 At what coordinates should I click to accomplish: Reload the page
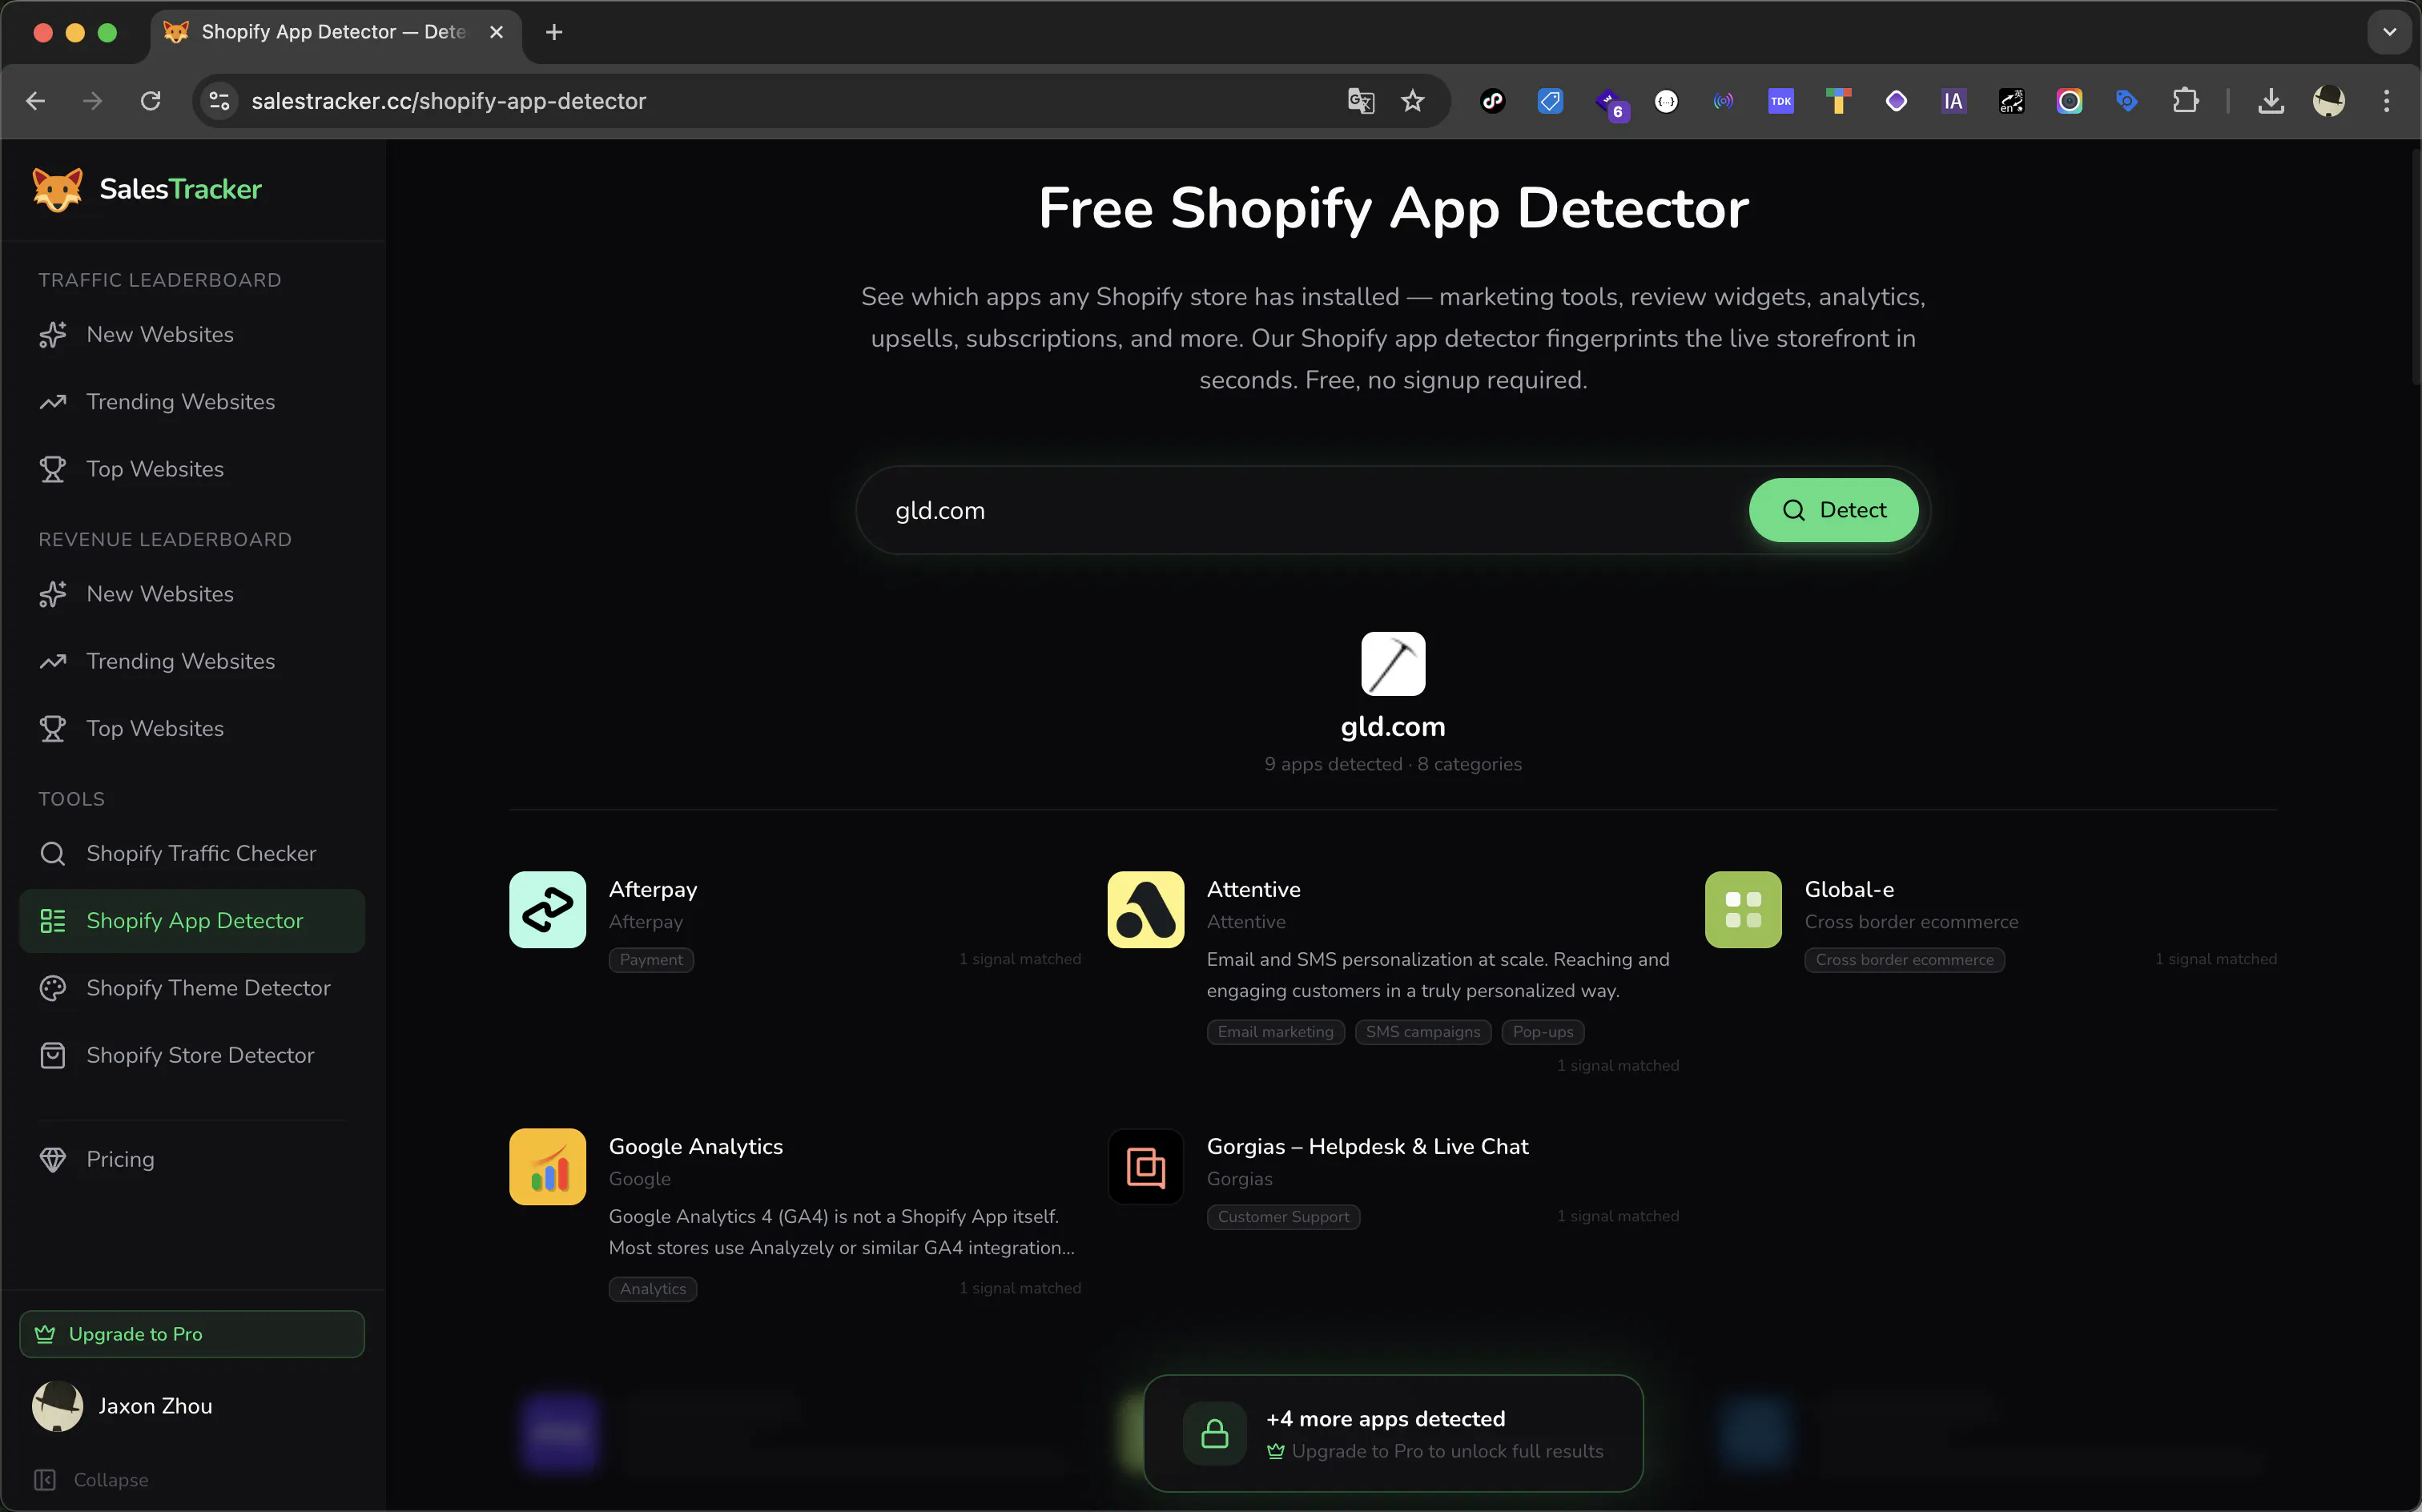pyautogui.click(x=151, y=101)
